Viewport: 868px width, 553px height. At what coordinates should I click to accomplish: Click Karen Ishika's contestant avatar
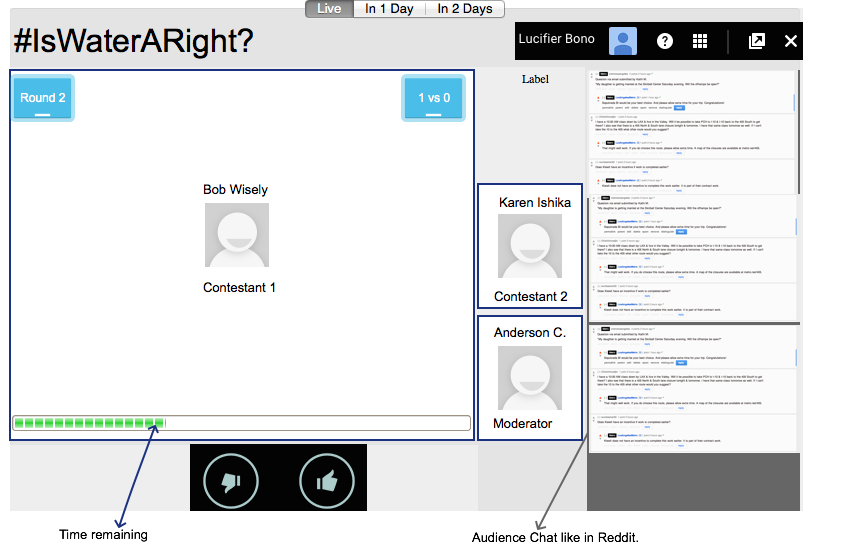click(529, 246)
